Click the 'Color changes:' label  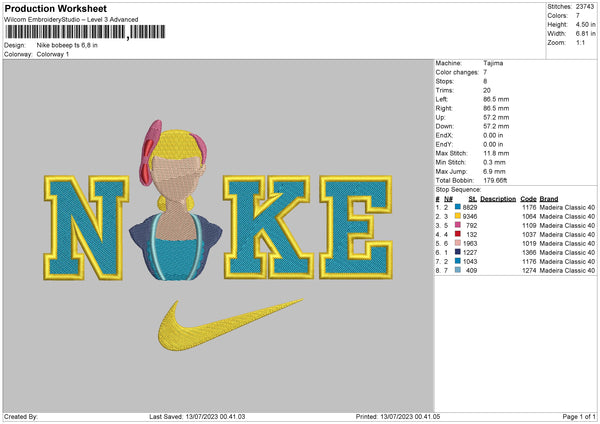(x=457, y=72)
